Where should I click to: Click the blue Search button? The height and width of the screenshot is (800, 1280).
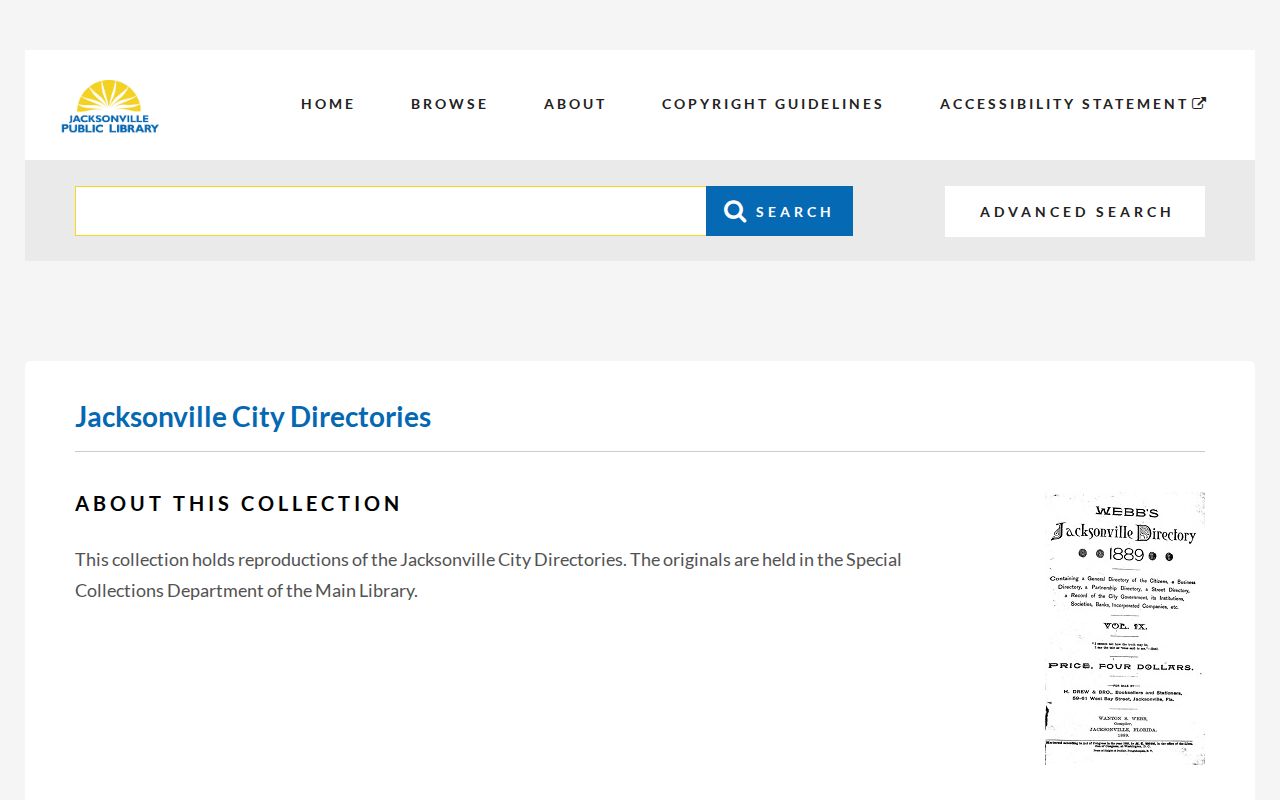[779, 211]
